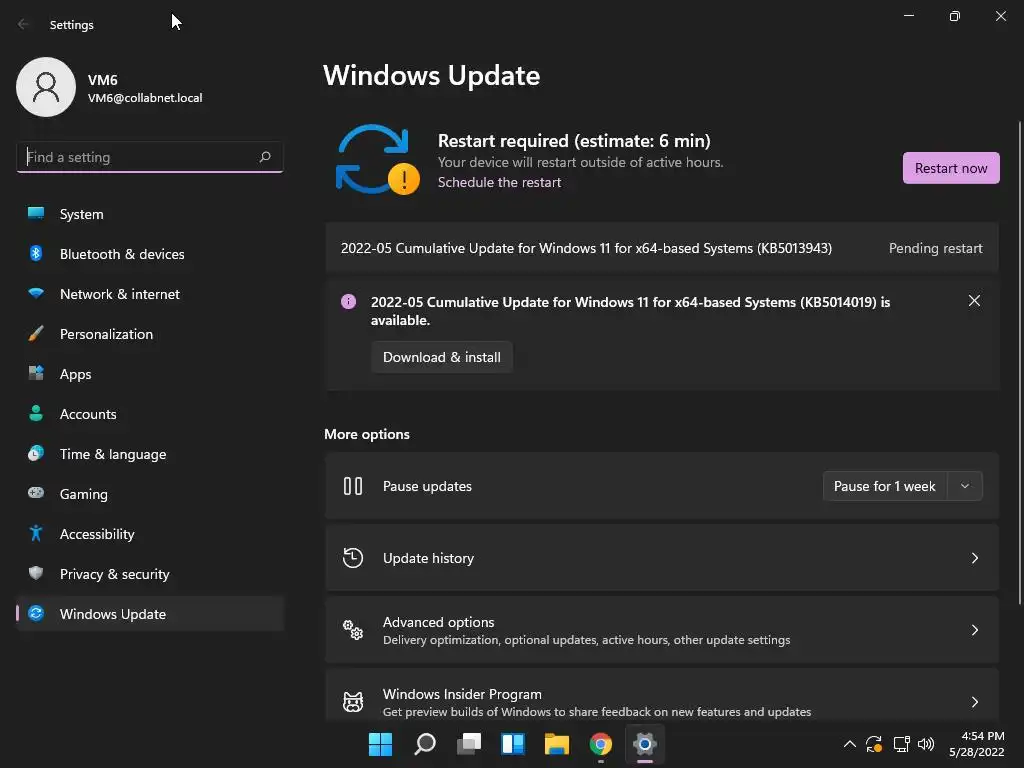This screenshot has width=1024, height=768.
Task: Click the back arrow next to Settings
Action: (x=23, y=24)
